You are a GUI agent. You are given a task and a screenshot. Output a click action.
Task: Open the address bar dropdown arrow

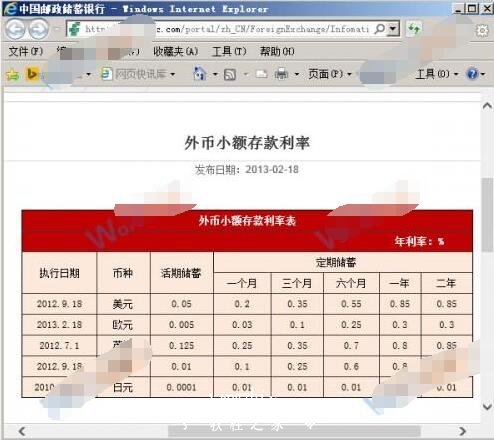pyautogui.click(x=393, y=29)
